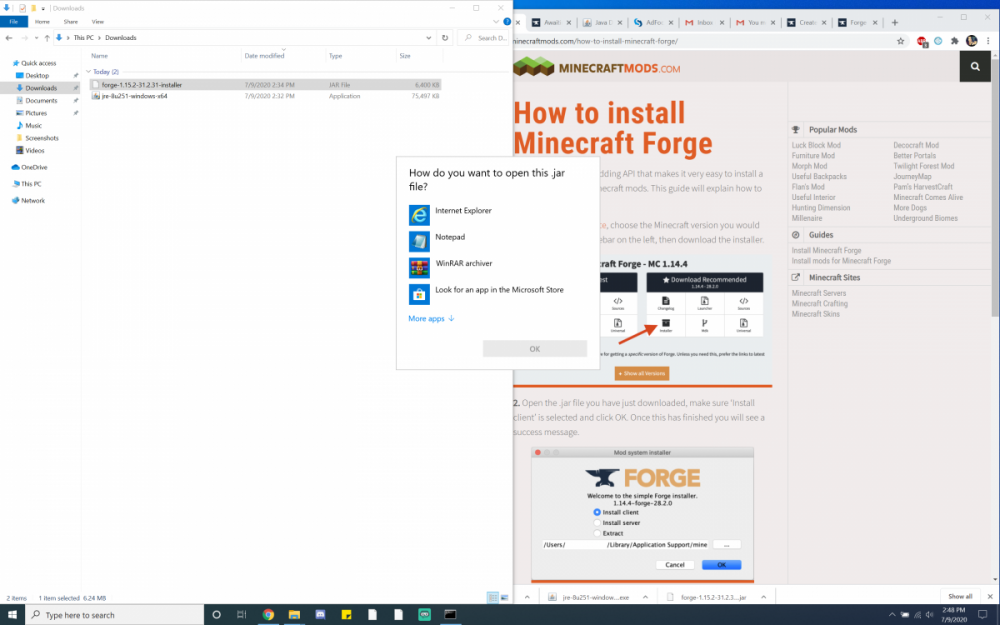Viewport: 1000px width, 625px height.
Task: Open the Twilight Forest Mod link
Action: tap(923, 166)
